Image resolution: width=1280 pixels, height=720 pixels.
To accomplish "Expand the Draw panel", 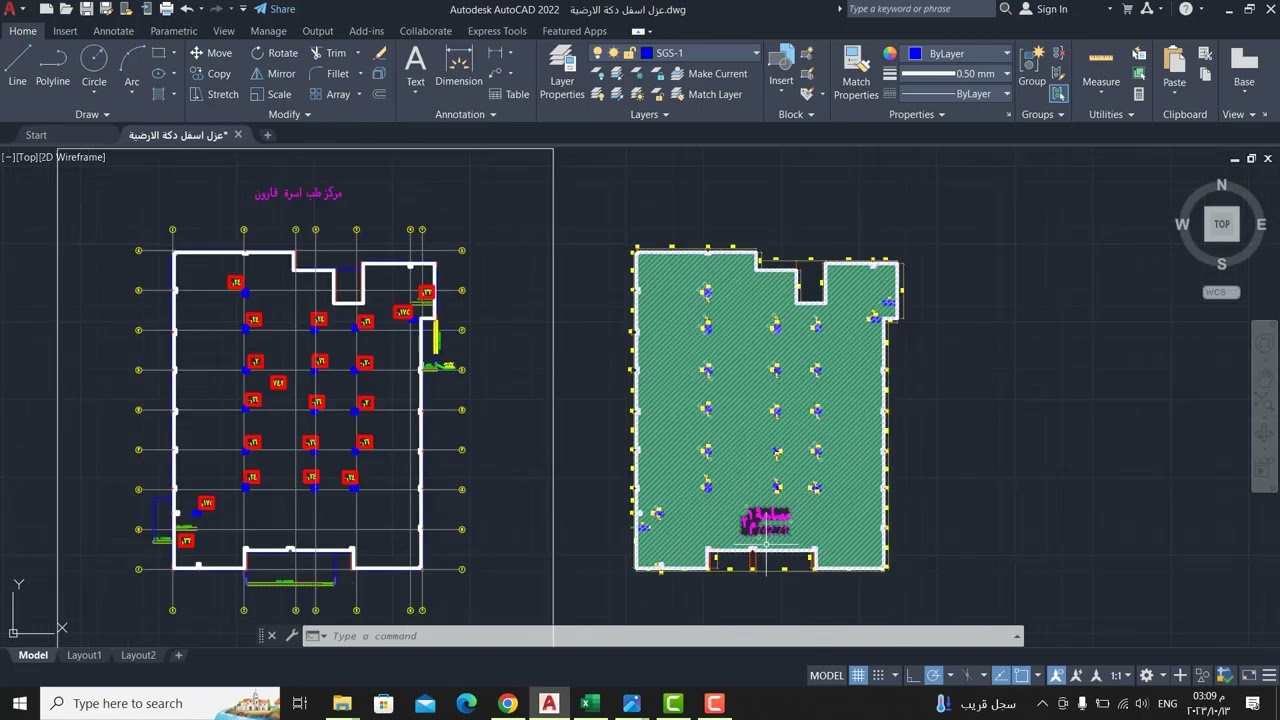I will click(94, 114).
